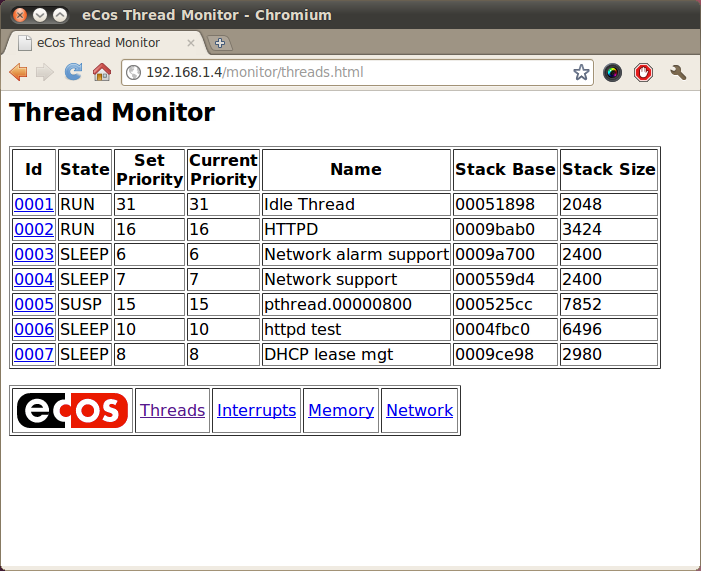Screen dimensions: 701x571
Task: Click the Stack Base column header
Action: (506, 170)
